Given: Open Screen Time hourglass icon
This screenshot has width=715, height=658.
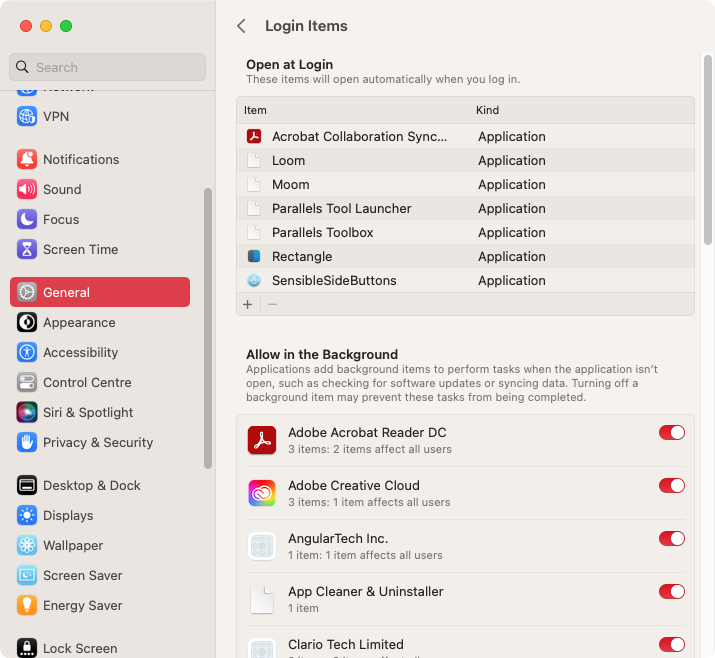Looking at the screenshot, I should click(27, 249).
